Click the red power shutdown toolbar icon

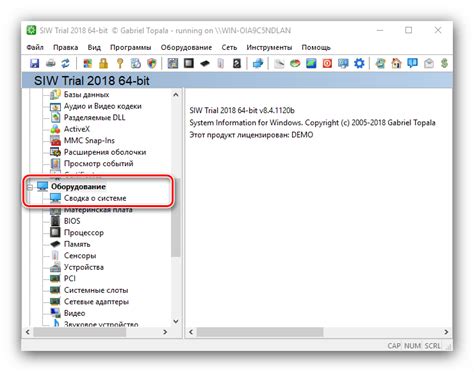(x=327, y=63)
